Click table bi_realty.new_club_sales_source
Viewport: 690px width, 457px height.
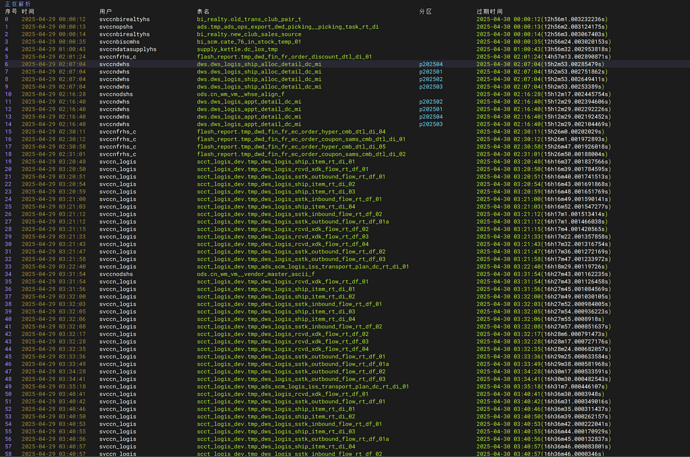pyautogui.click(x=248, y=34)
